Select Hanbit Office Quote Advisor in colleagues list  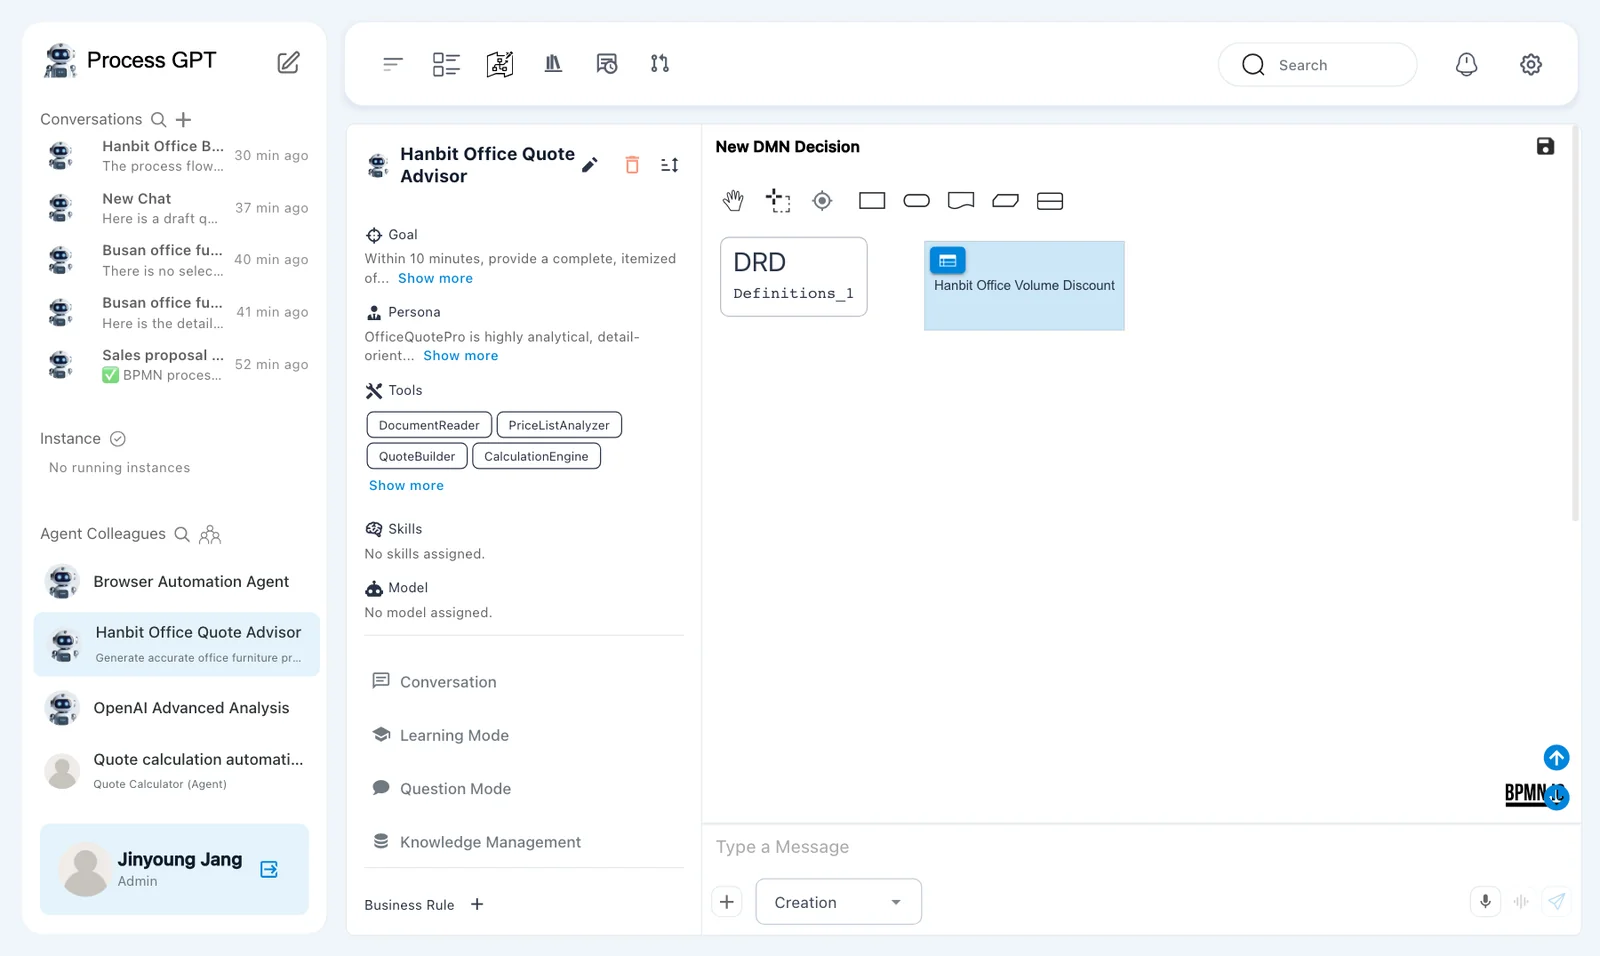(176, 644)
